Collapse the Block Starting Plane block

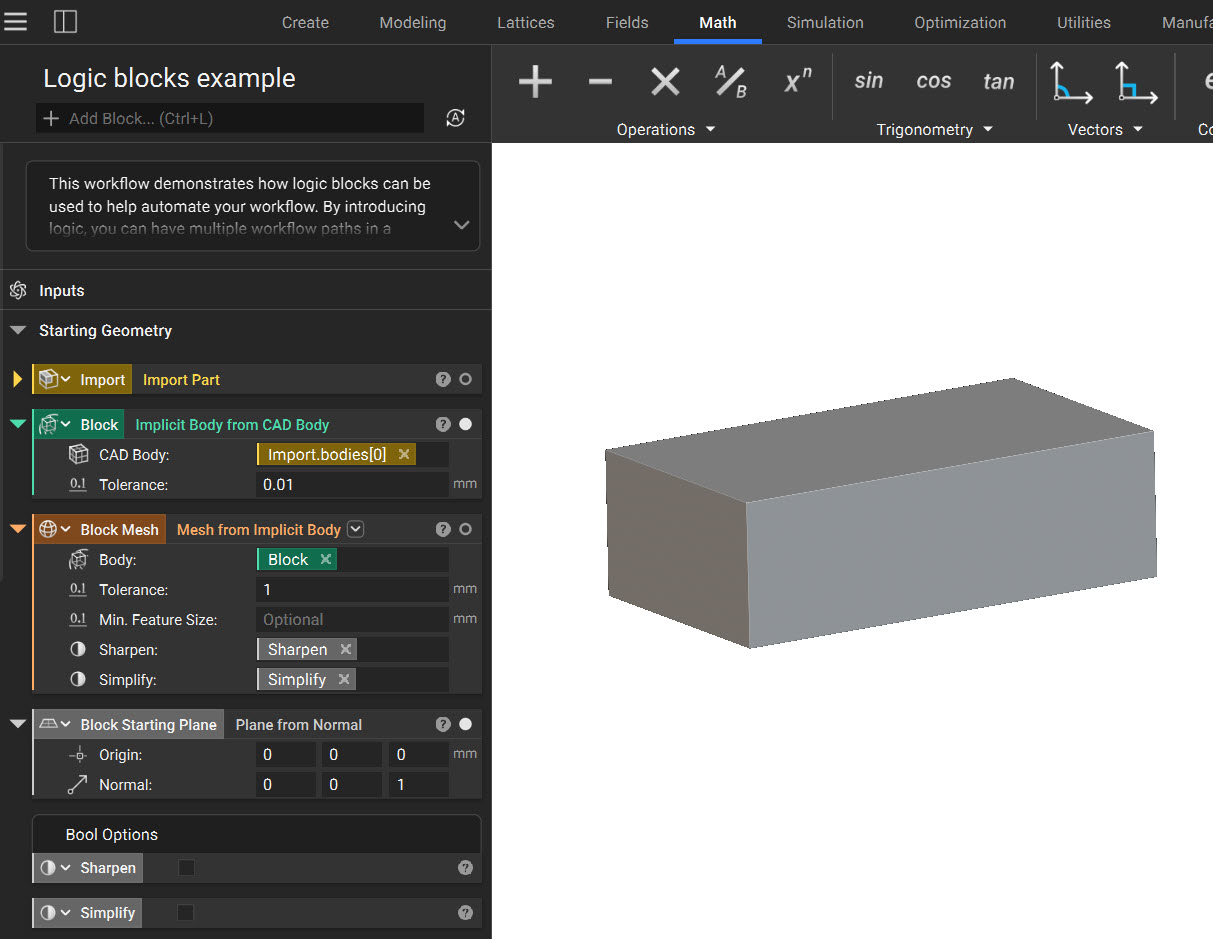[x=17, y=725]
